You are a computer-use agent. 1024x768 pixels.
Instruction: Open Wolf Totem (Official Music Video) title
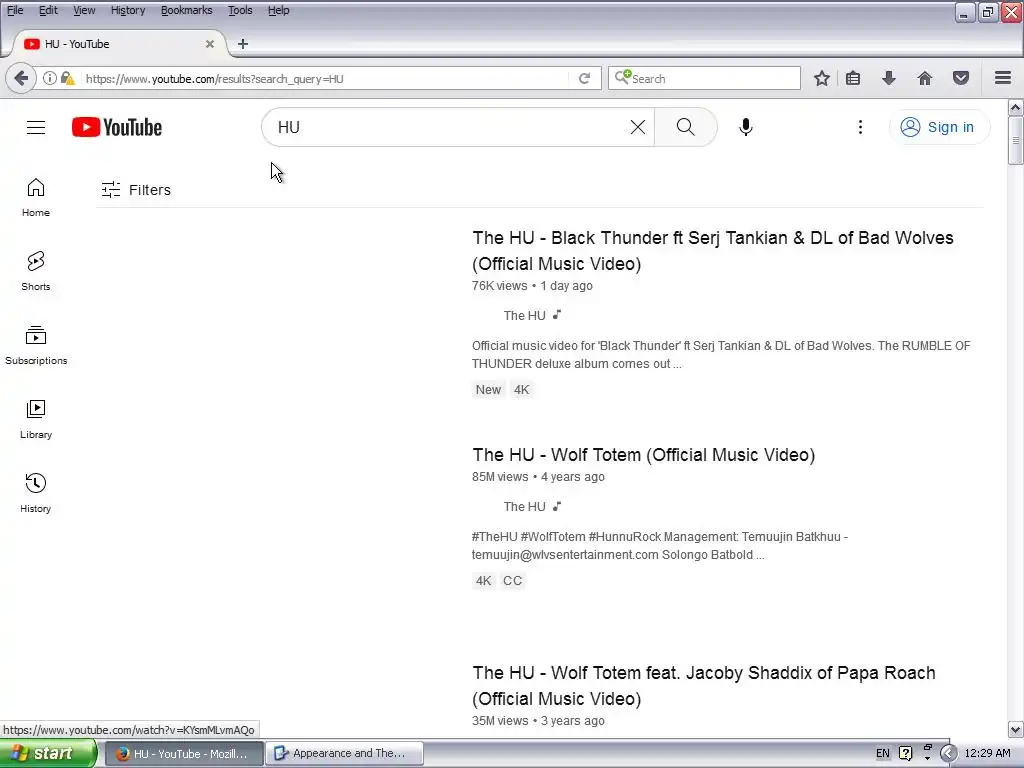[643, 455]
